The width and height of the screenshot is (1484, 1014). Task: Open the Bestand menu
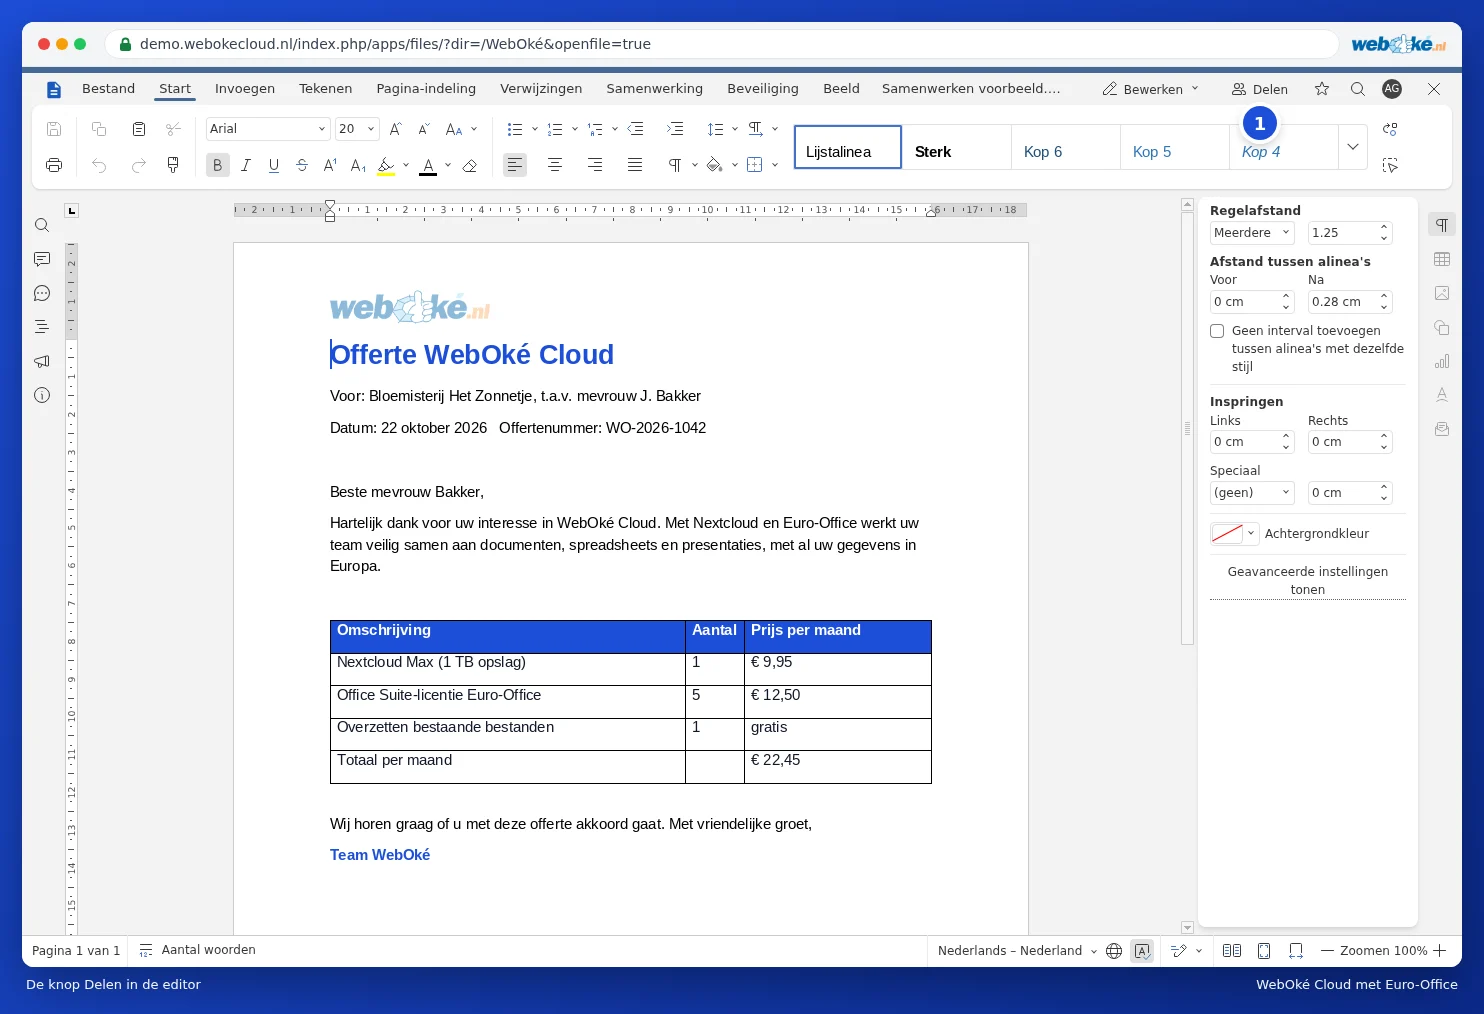tap(108, 89)
